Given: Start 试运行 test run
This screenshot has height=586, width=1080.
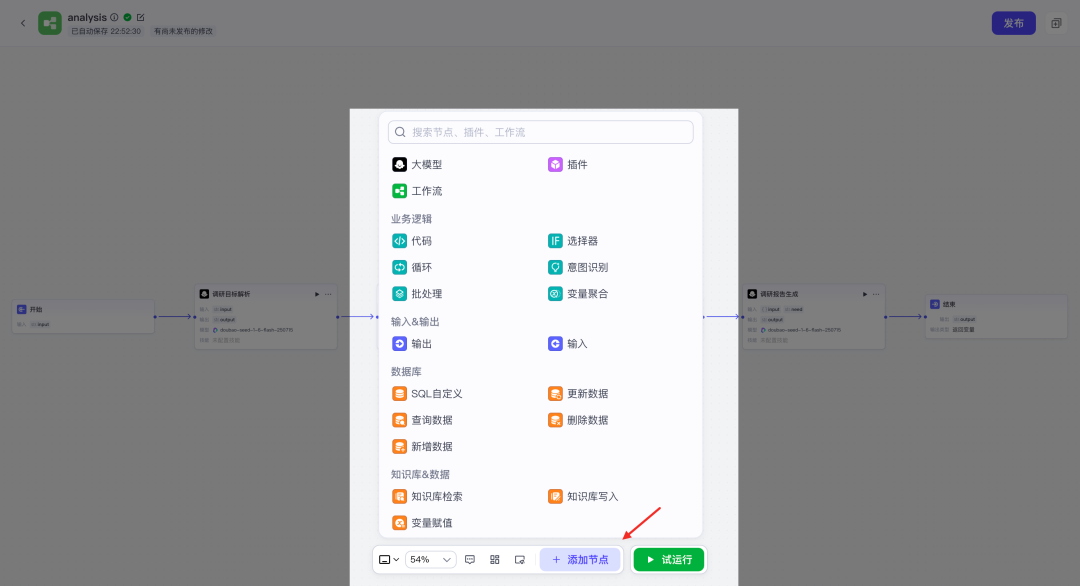Looking at the screenshot, I should [669, 560].
